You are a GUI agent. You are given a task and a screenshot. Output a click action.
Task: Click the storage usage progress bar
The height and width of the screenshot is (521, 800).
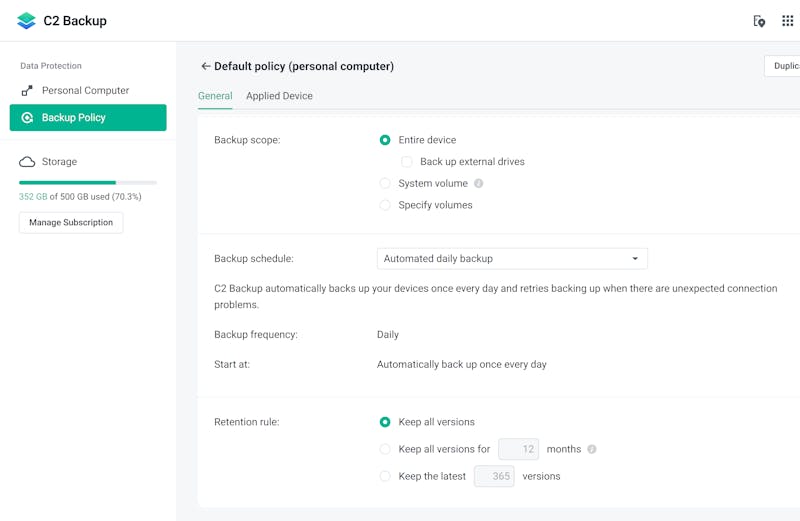point(88,182)
